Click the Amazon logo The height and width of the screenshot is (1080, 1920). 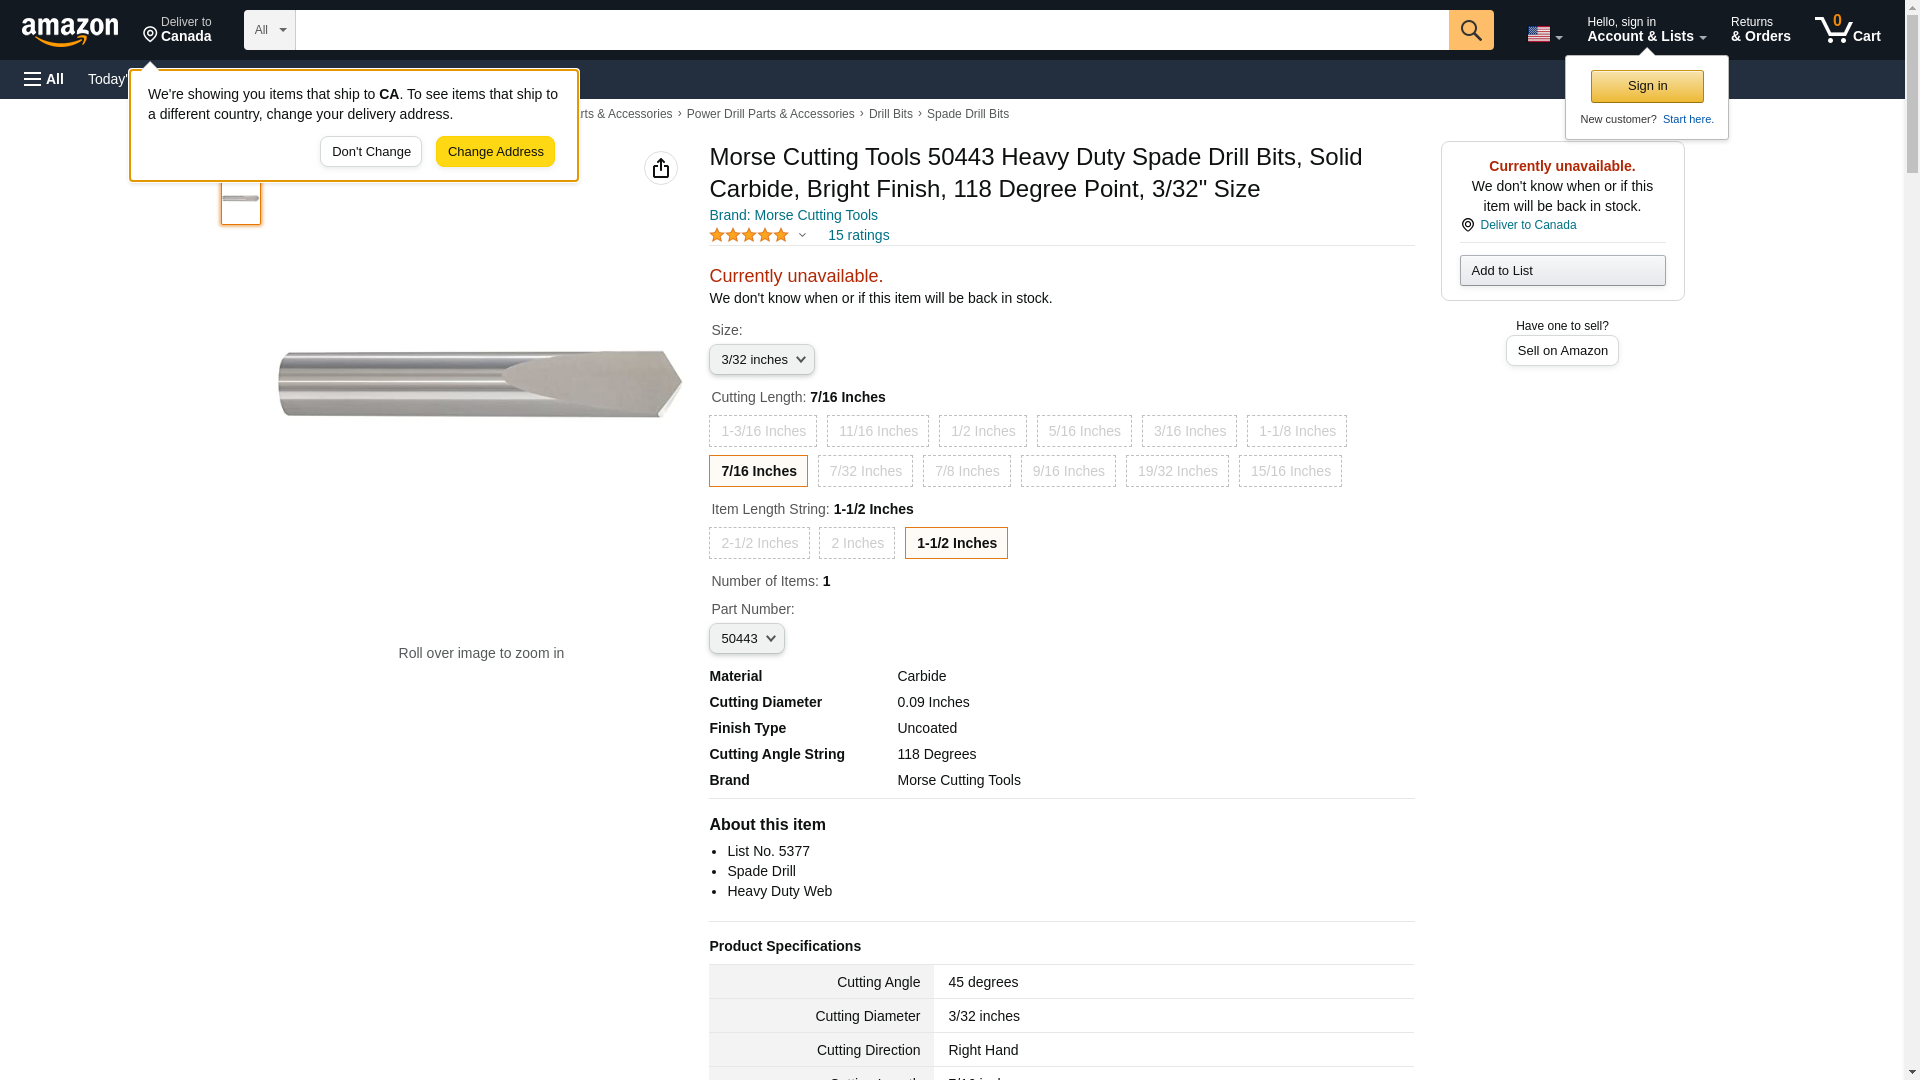(x=70, y=31)
